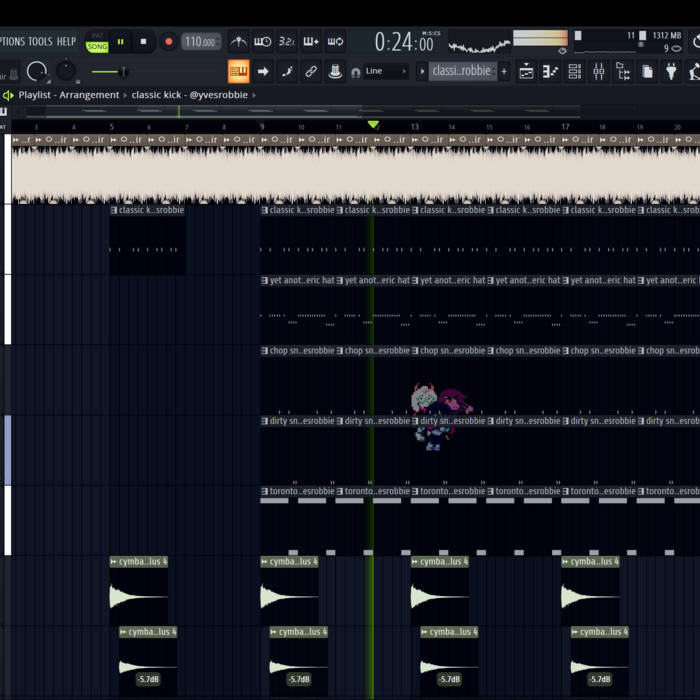Open the Piano roll view icon
Image resolution: width=700 pixels, height=700 pixels.
(x=551, y=72)
